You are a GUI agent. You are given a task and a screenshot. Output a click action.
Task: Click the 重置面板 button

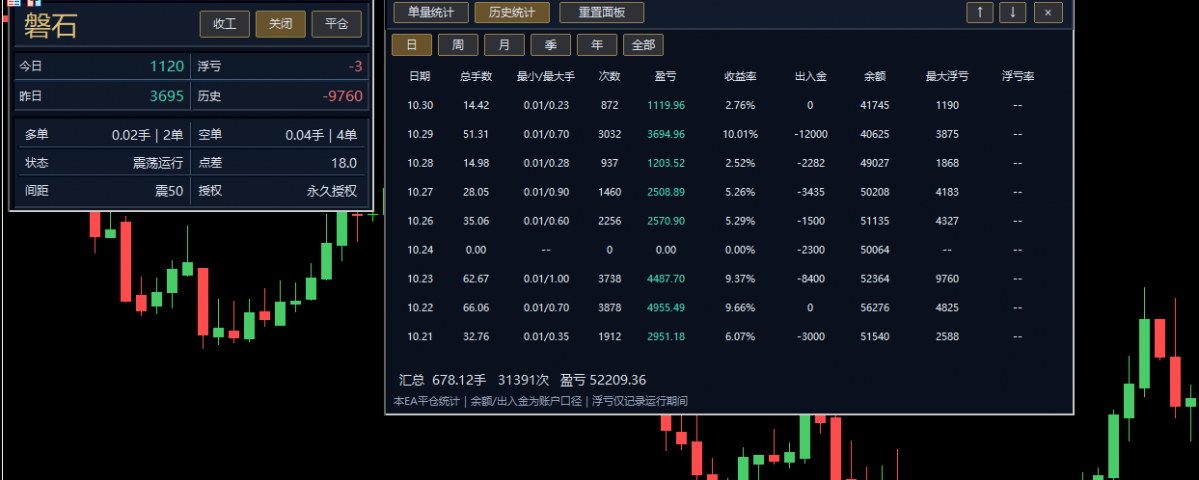[602, 12]
